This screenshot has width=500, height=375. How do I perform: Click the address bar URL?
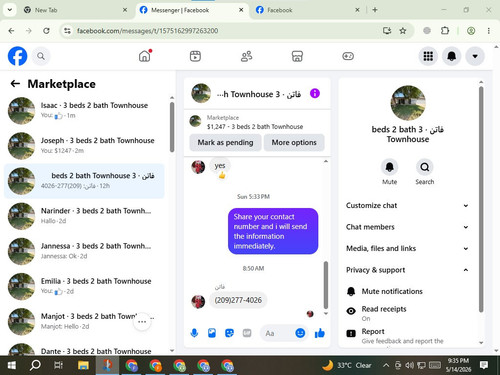tap(147, 31)
